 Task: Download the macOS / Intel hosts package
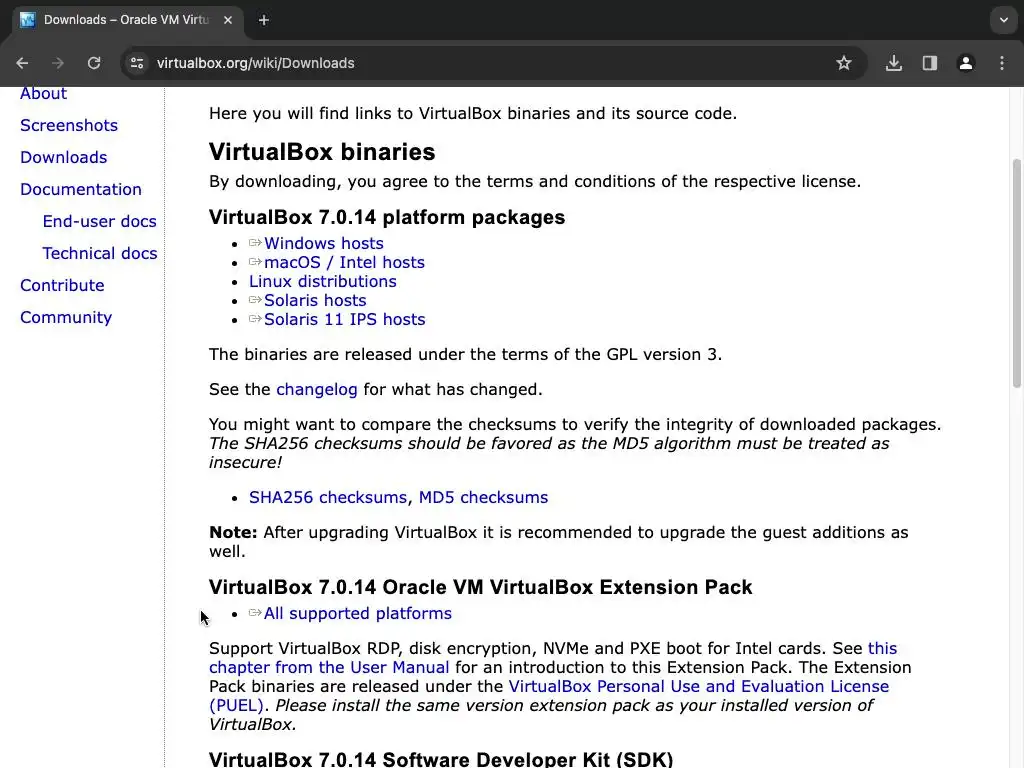pyautogui.click(x=344, y=263)
